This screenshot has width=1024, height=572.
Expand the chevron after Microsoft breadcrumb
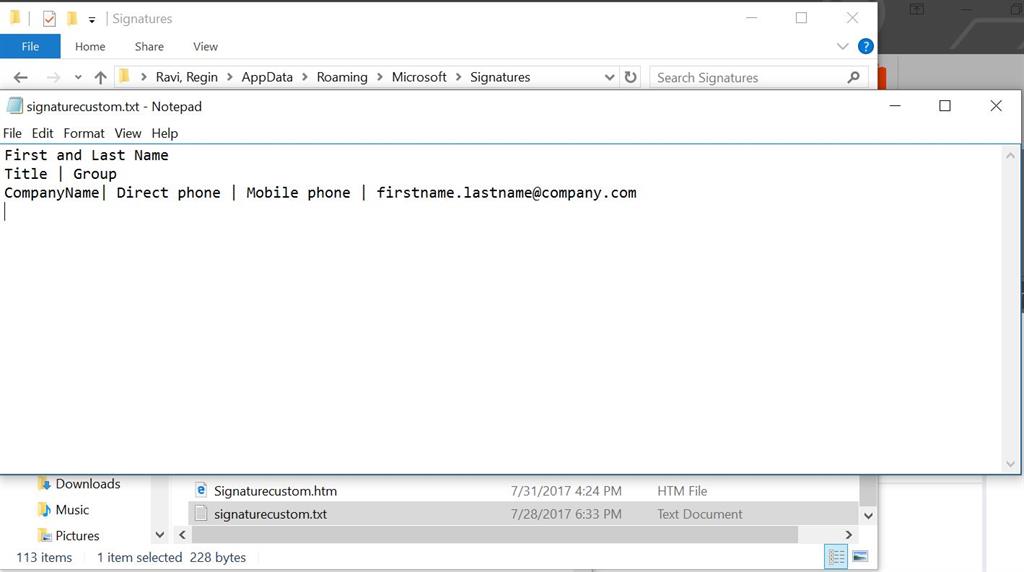click(458, 77)
